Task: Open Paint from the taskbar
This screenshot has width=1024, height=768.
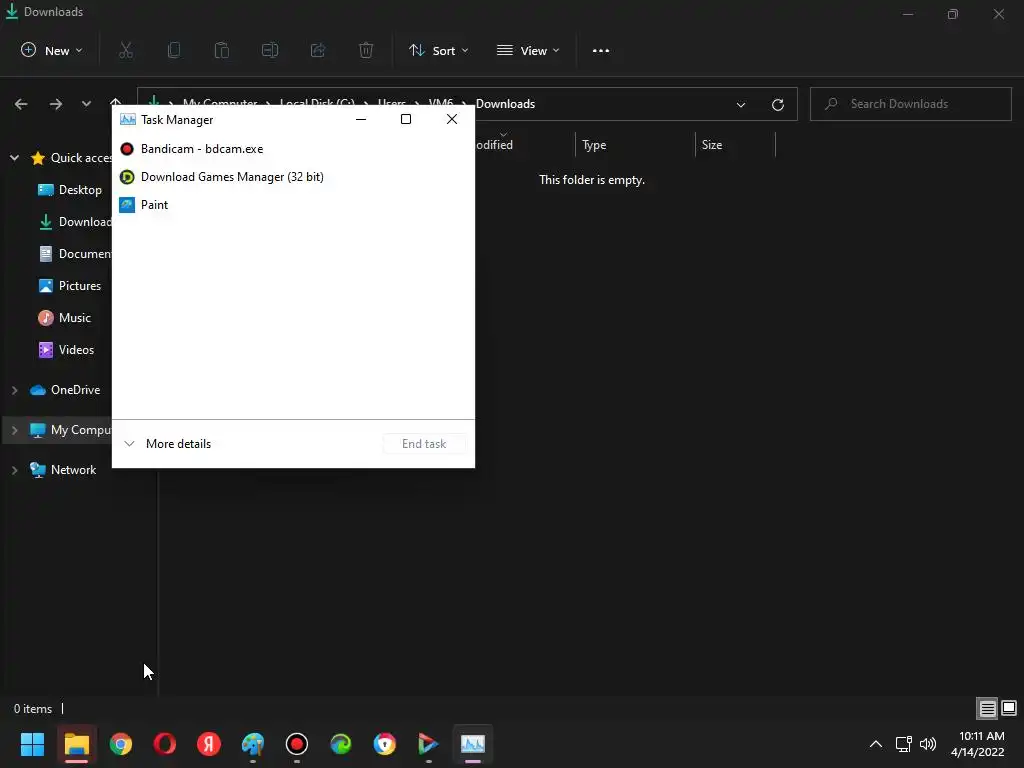Action: (253, 744)
